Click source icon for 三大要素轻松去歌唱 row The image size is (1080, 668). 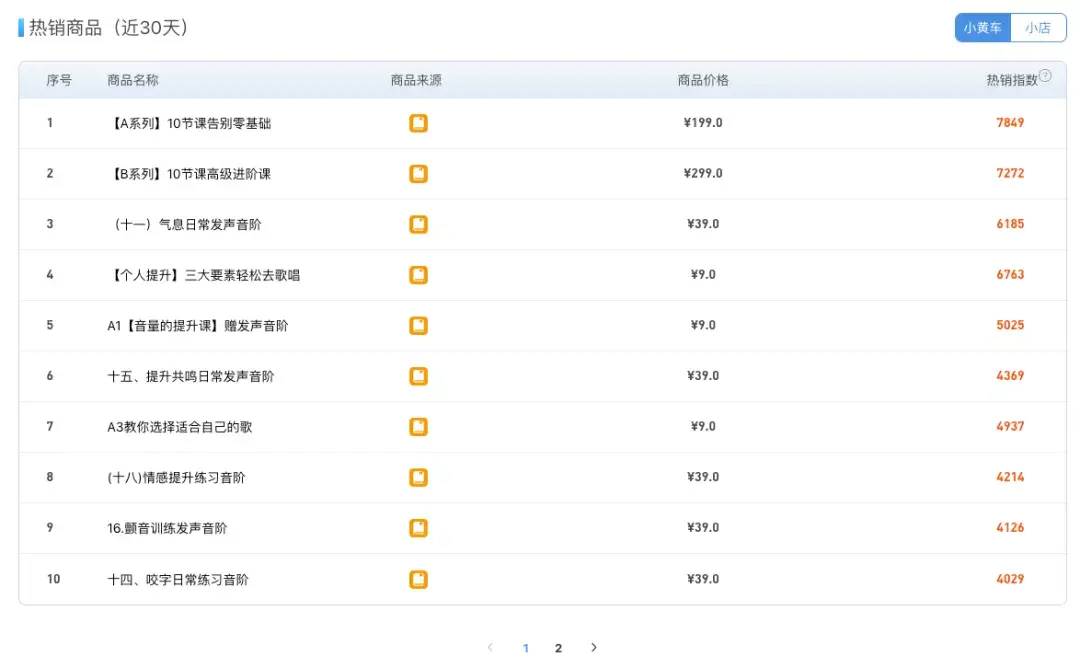pos(418,275)
